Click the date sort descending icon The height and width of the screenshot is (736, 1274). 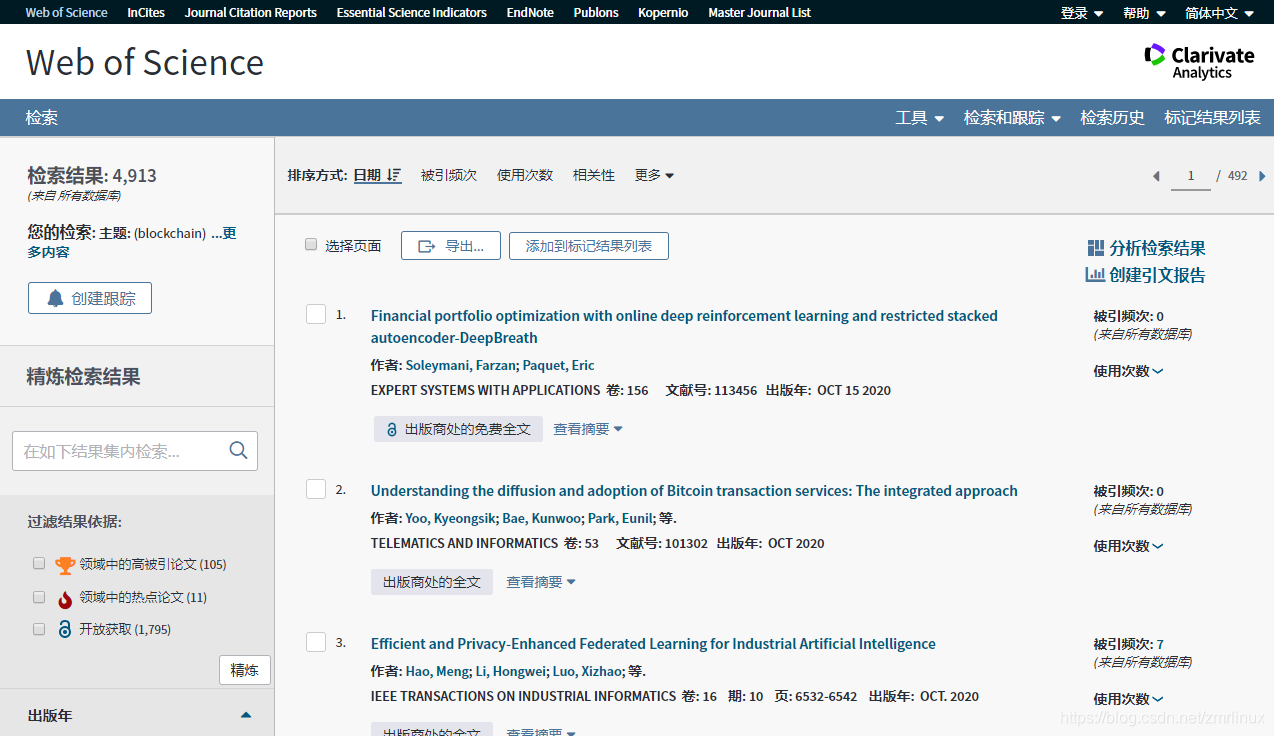pyautogui.click(x=394, y=175)
